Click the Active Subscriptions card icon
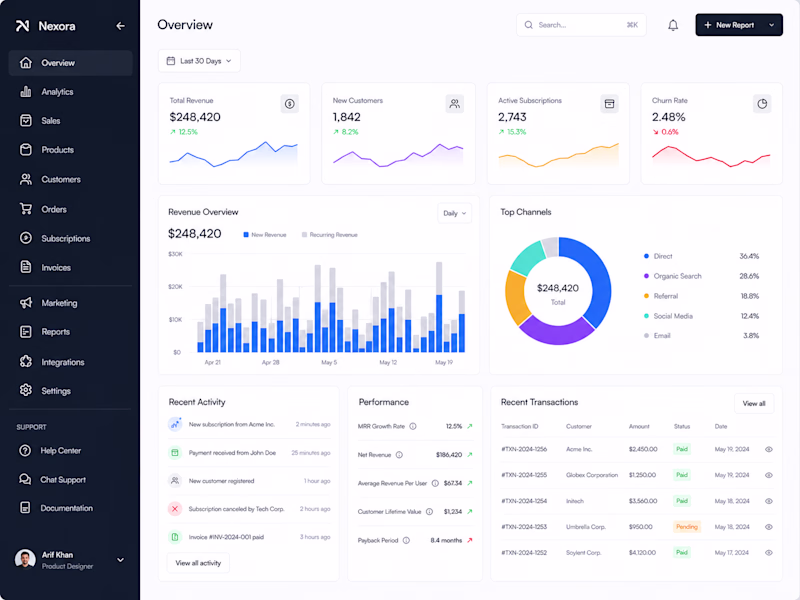The height and width of the screenshot is (600, 800). 609,104
